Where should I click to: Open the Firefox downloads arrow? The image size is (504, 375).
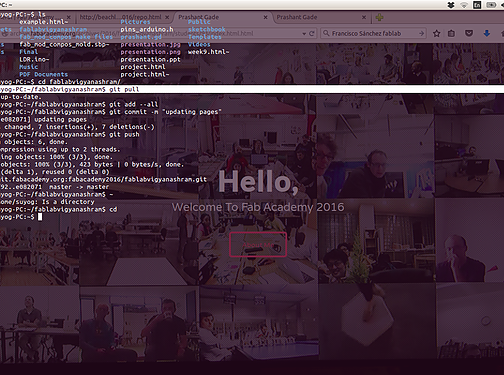tap(487, 33)
